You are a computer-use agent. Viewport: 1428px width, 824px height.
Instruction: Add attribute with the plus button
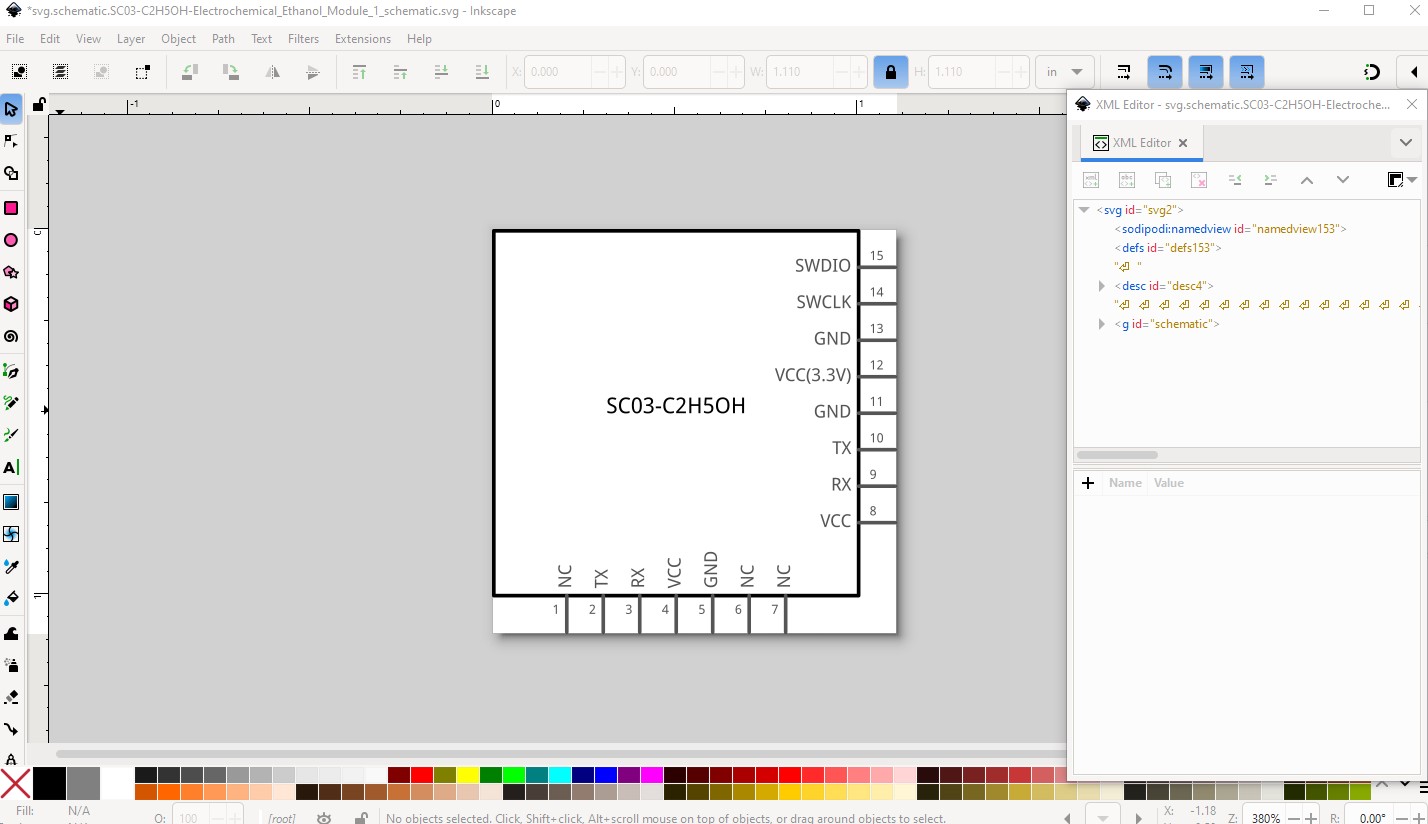coord(1088,483)
